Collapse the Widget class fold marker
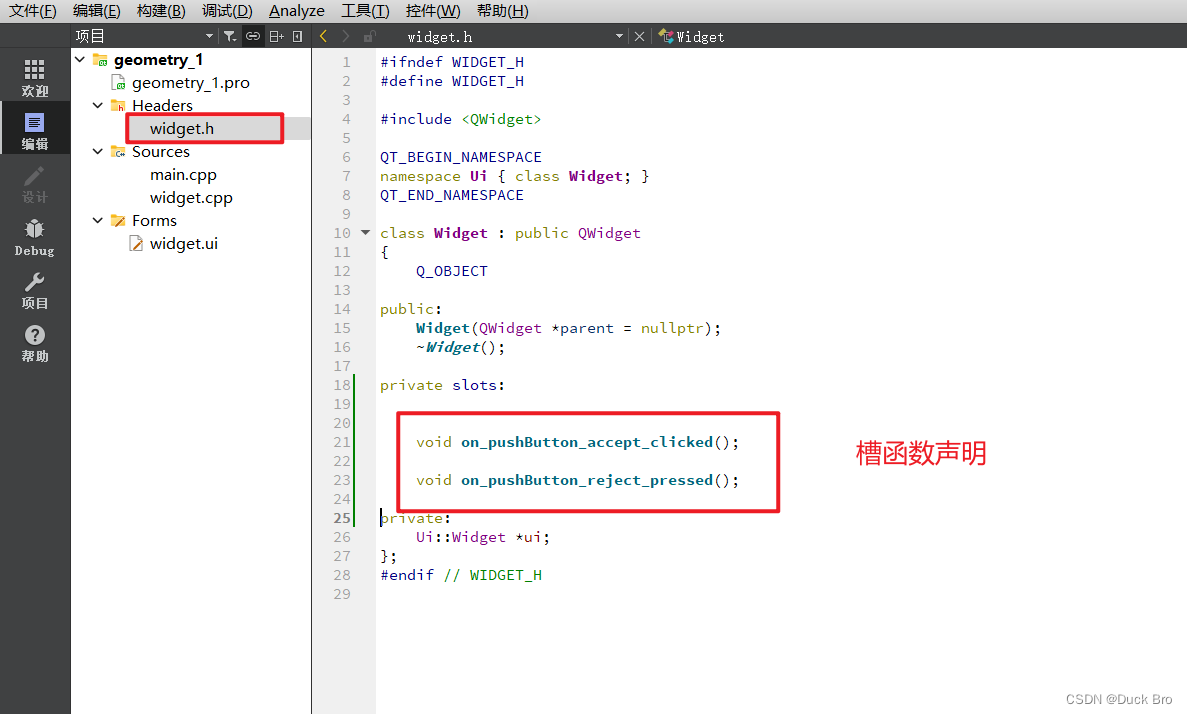This screenshot has width=1187, height=714. pyautogui.click(x=364, y=233)
